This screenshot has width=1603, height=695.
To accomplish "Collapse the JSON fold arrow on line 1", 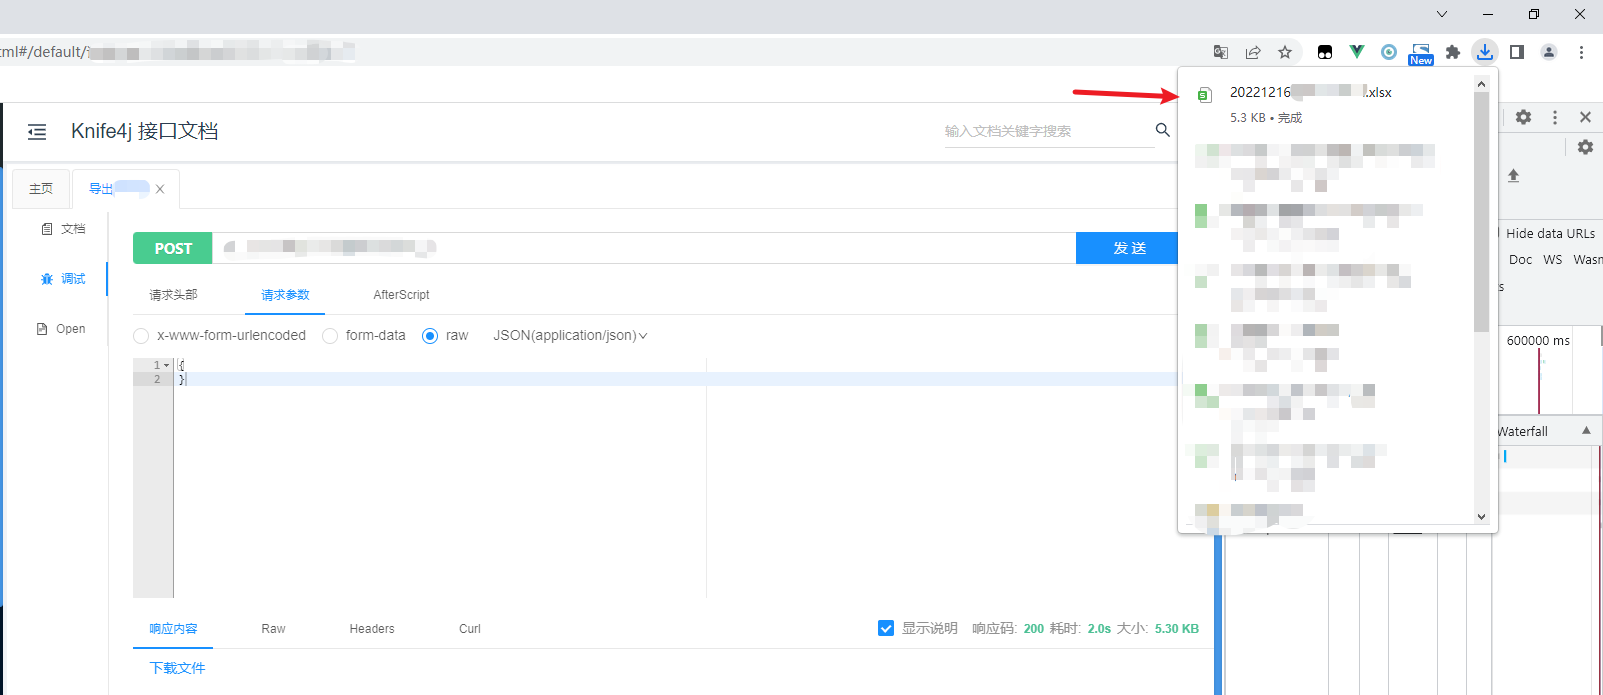I will tap(166, 365).
